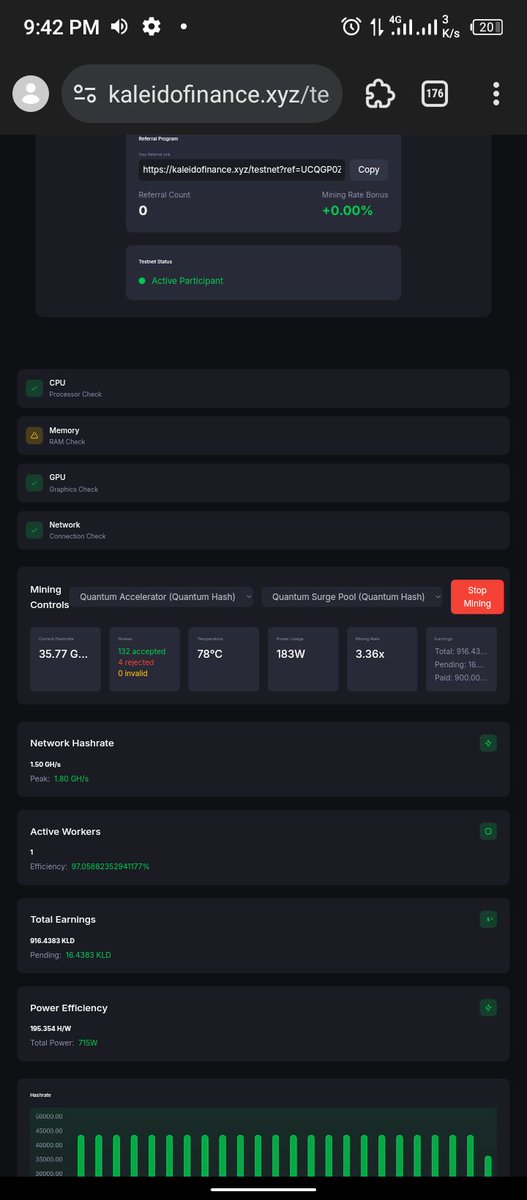Open site settings icon in address bar

(x=85, y=94)
